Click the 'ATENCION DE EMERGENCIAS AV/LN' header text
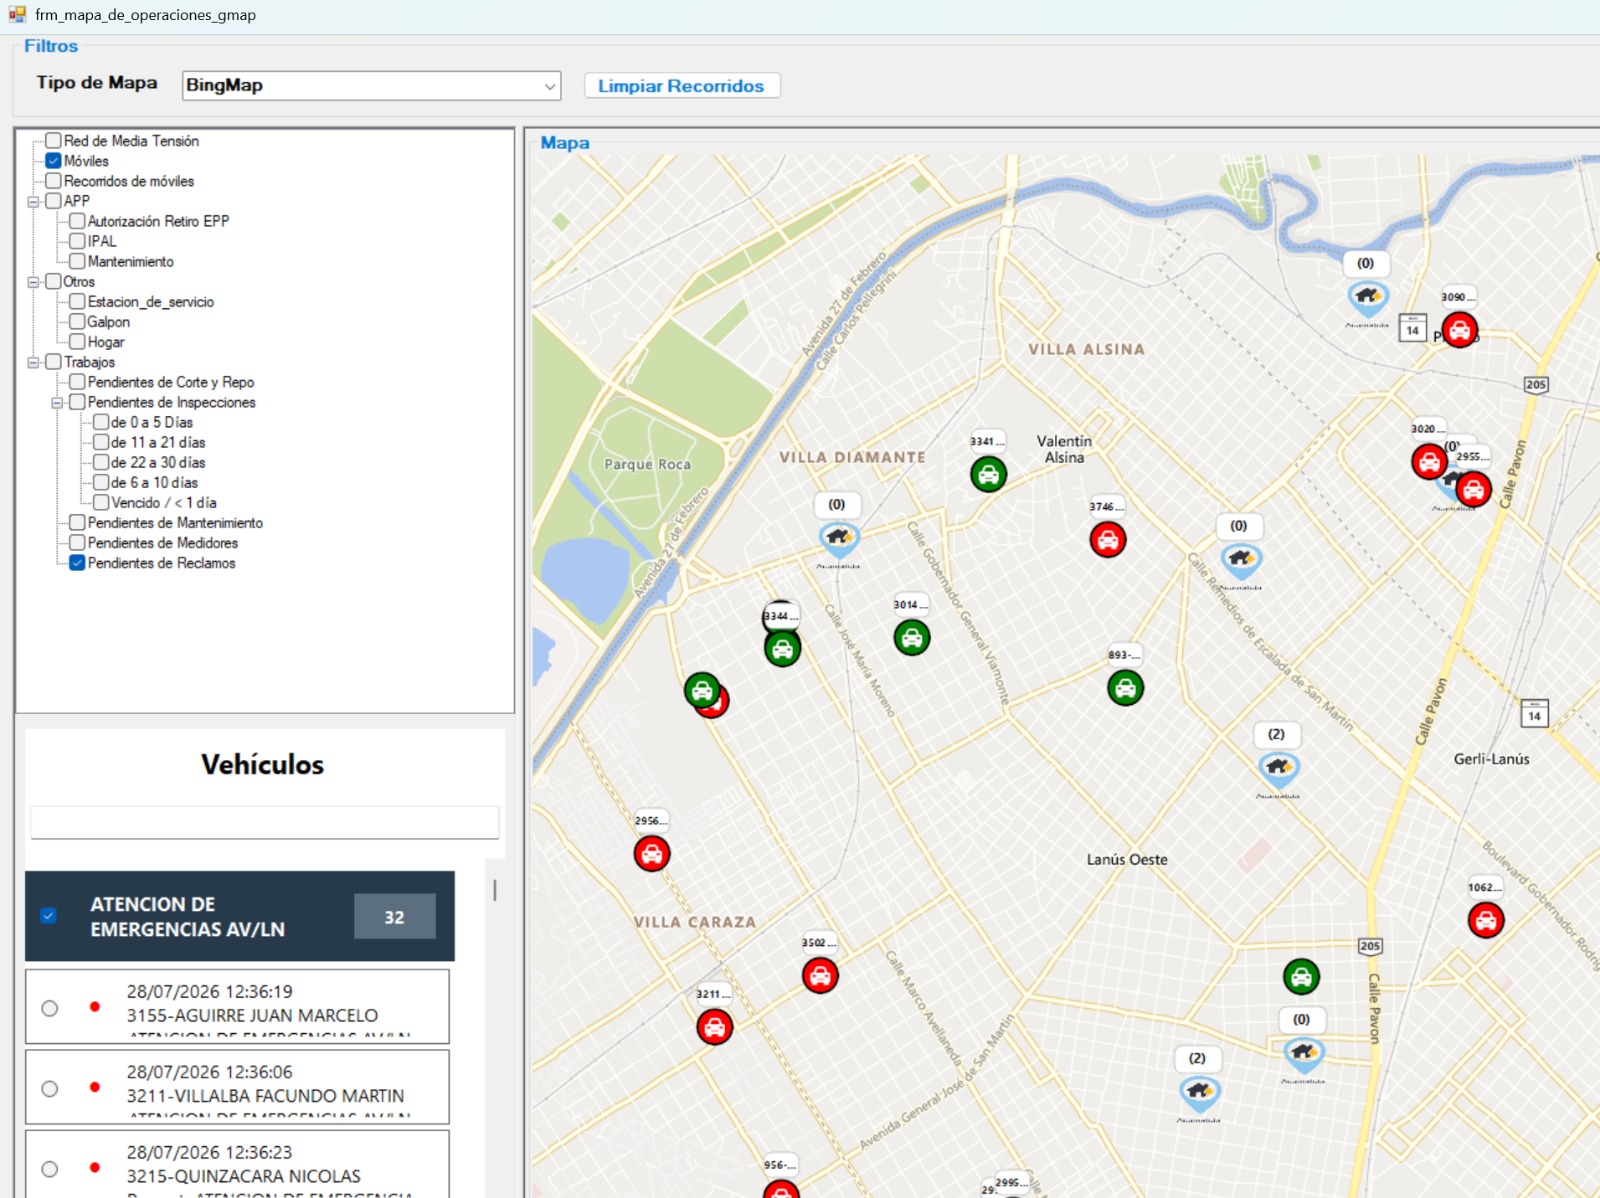 click(x=187, y=917)
